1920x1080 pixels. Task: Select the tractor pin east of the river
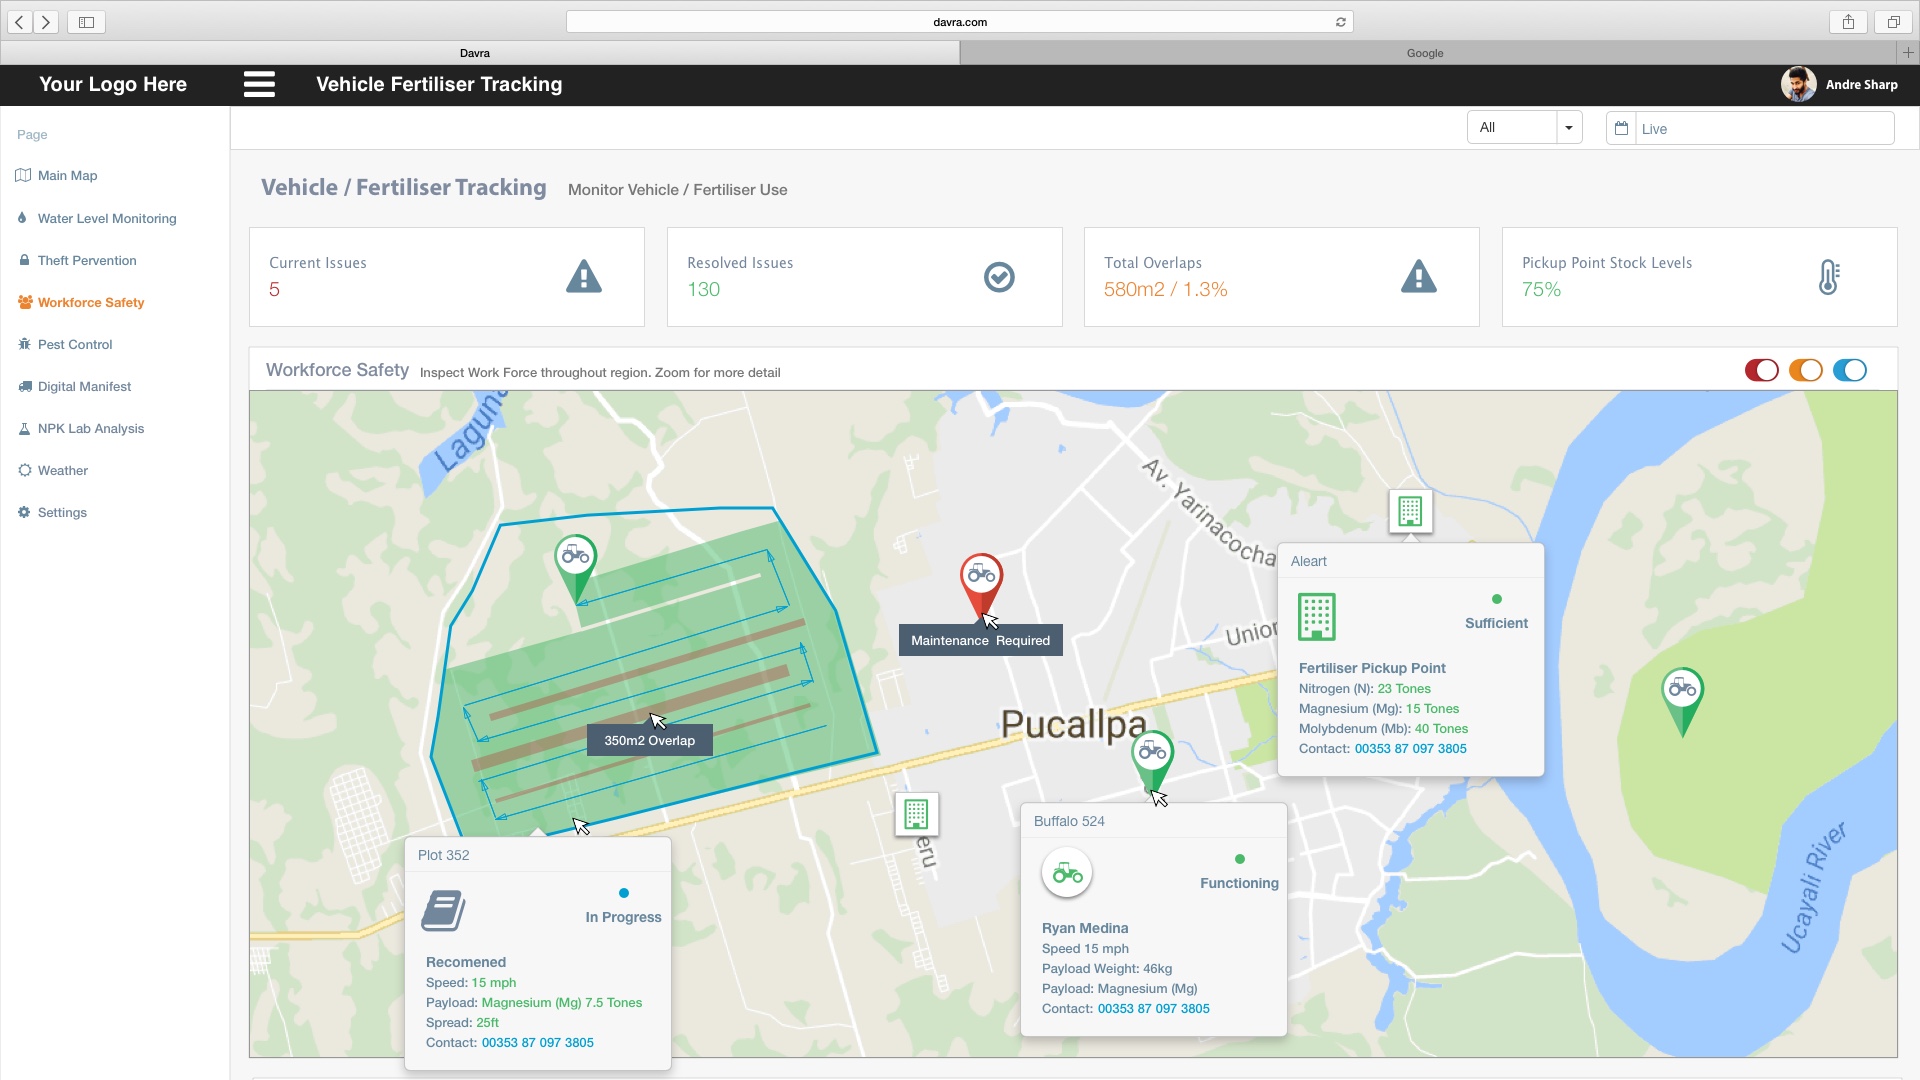click(x=1683, y=701)
